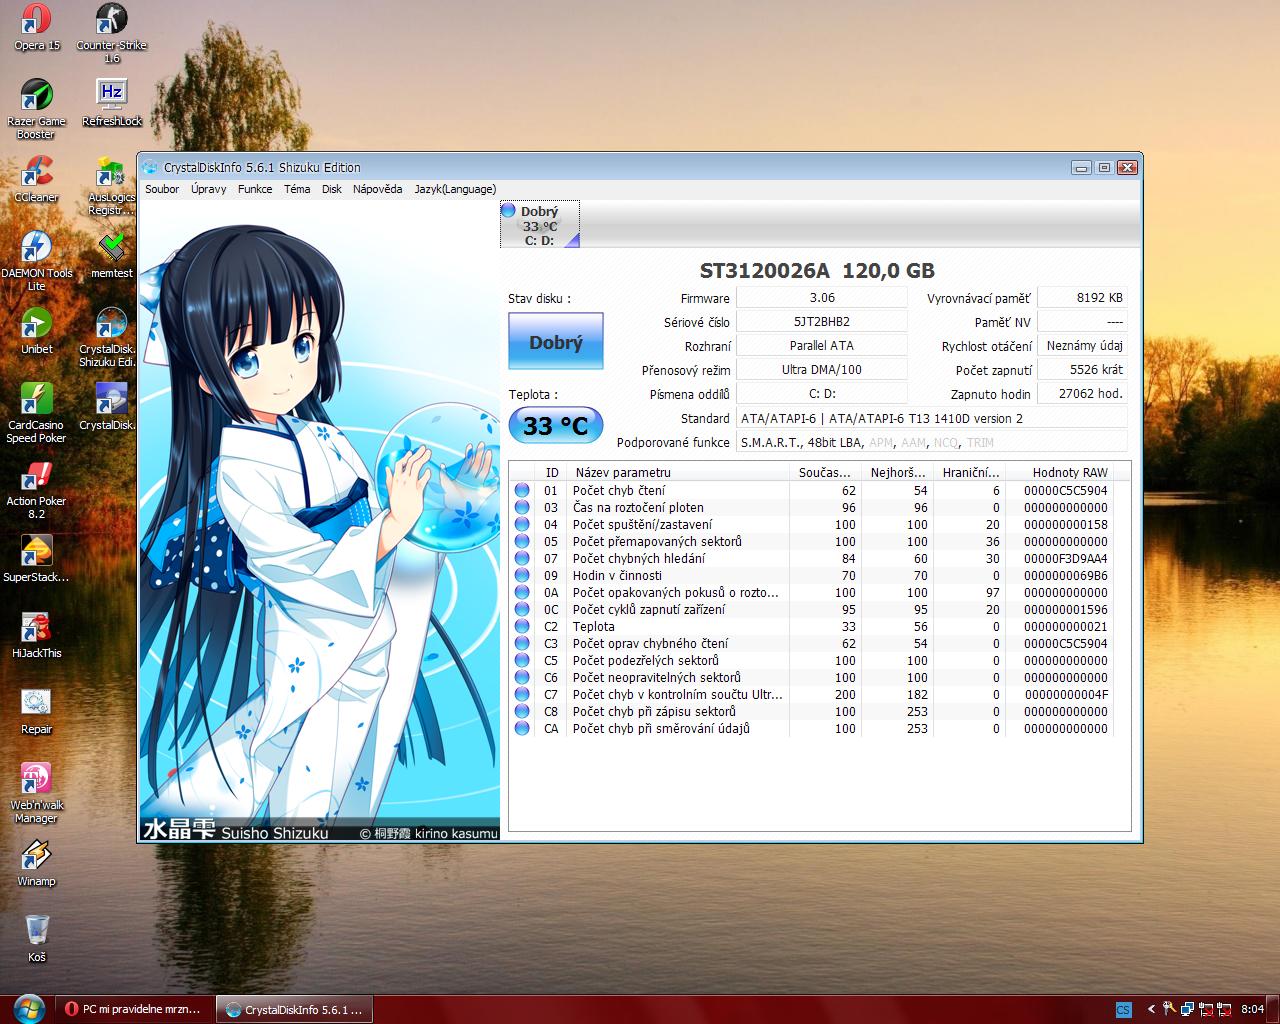Select the DAEMON Tools Lite icon

pyautogui.click(x=36, y=249)
